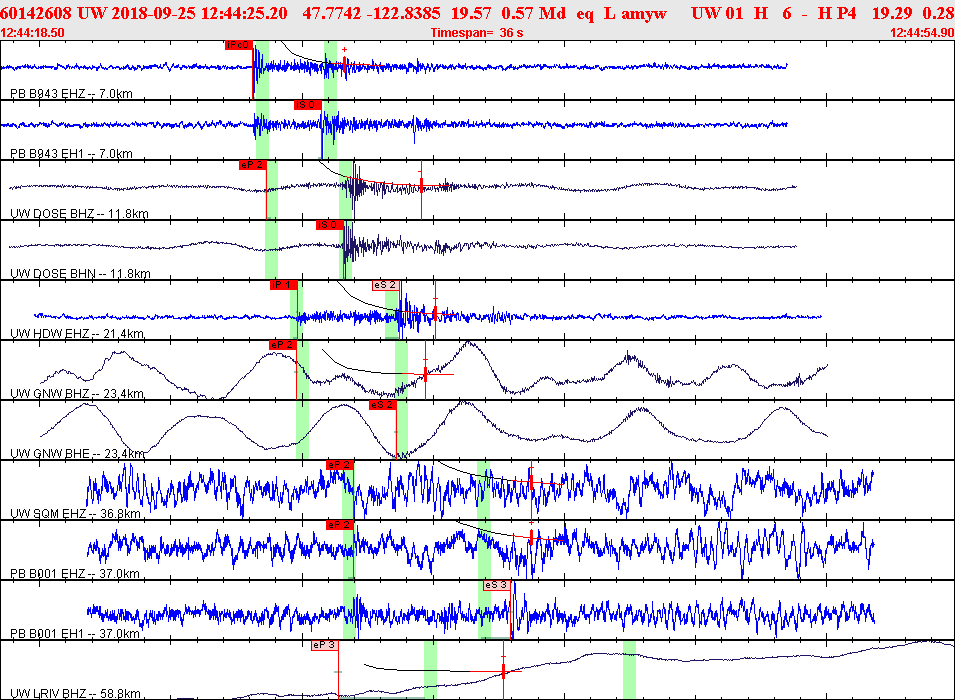The image size is (955, 700).
Task: Click the event ID 60142608 in header
Action: pos(36,13)
